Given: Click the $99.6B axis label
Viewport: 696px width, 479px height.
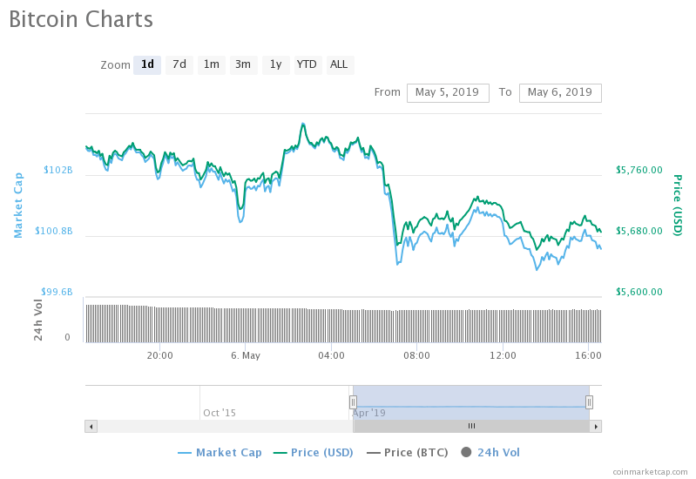Looking at the screenshot, I should click(x=57, y=292).
